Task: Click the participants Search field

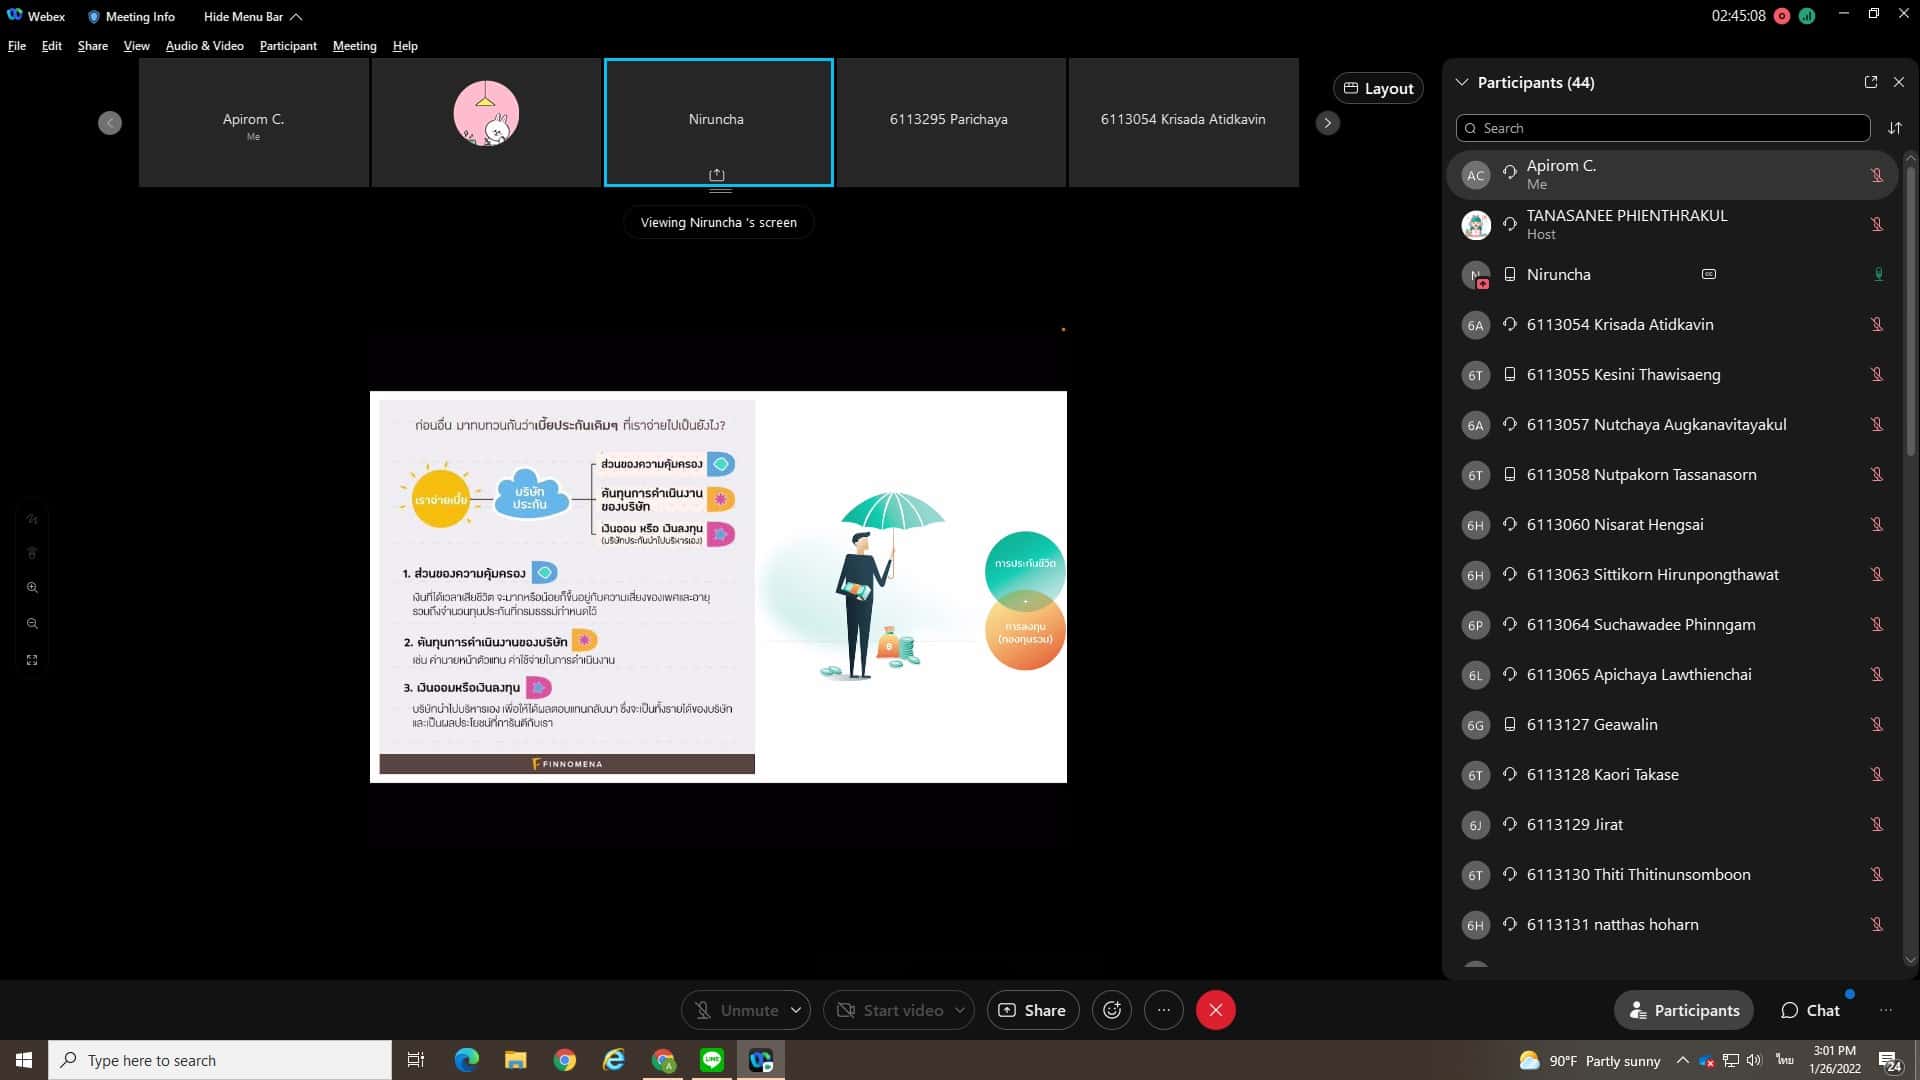Action: 1665,128
